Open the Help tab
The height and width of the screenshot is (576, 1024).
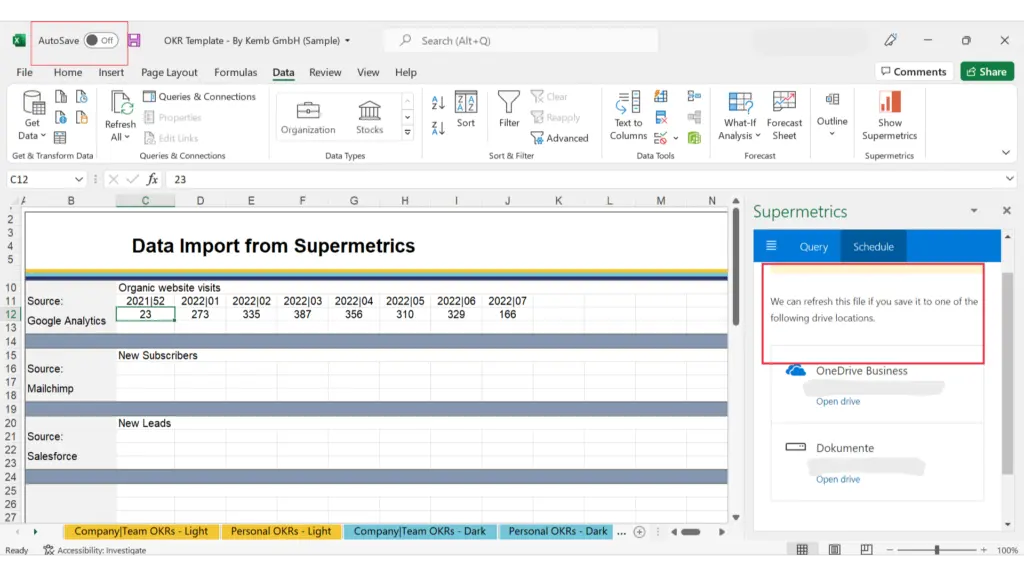[x=406, y=72]
